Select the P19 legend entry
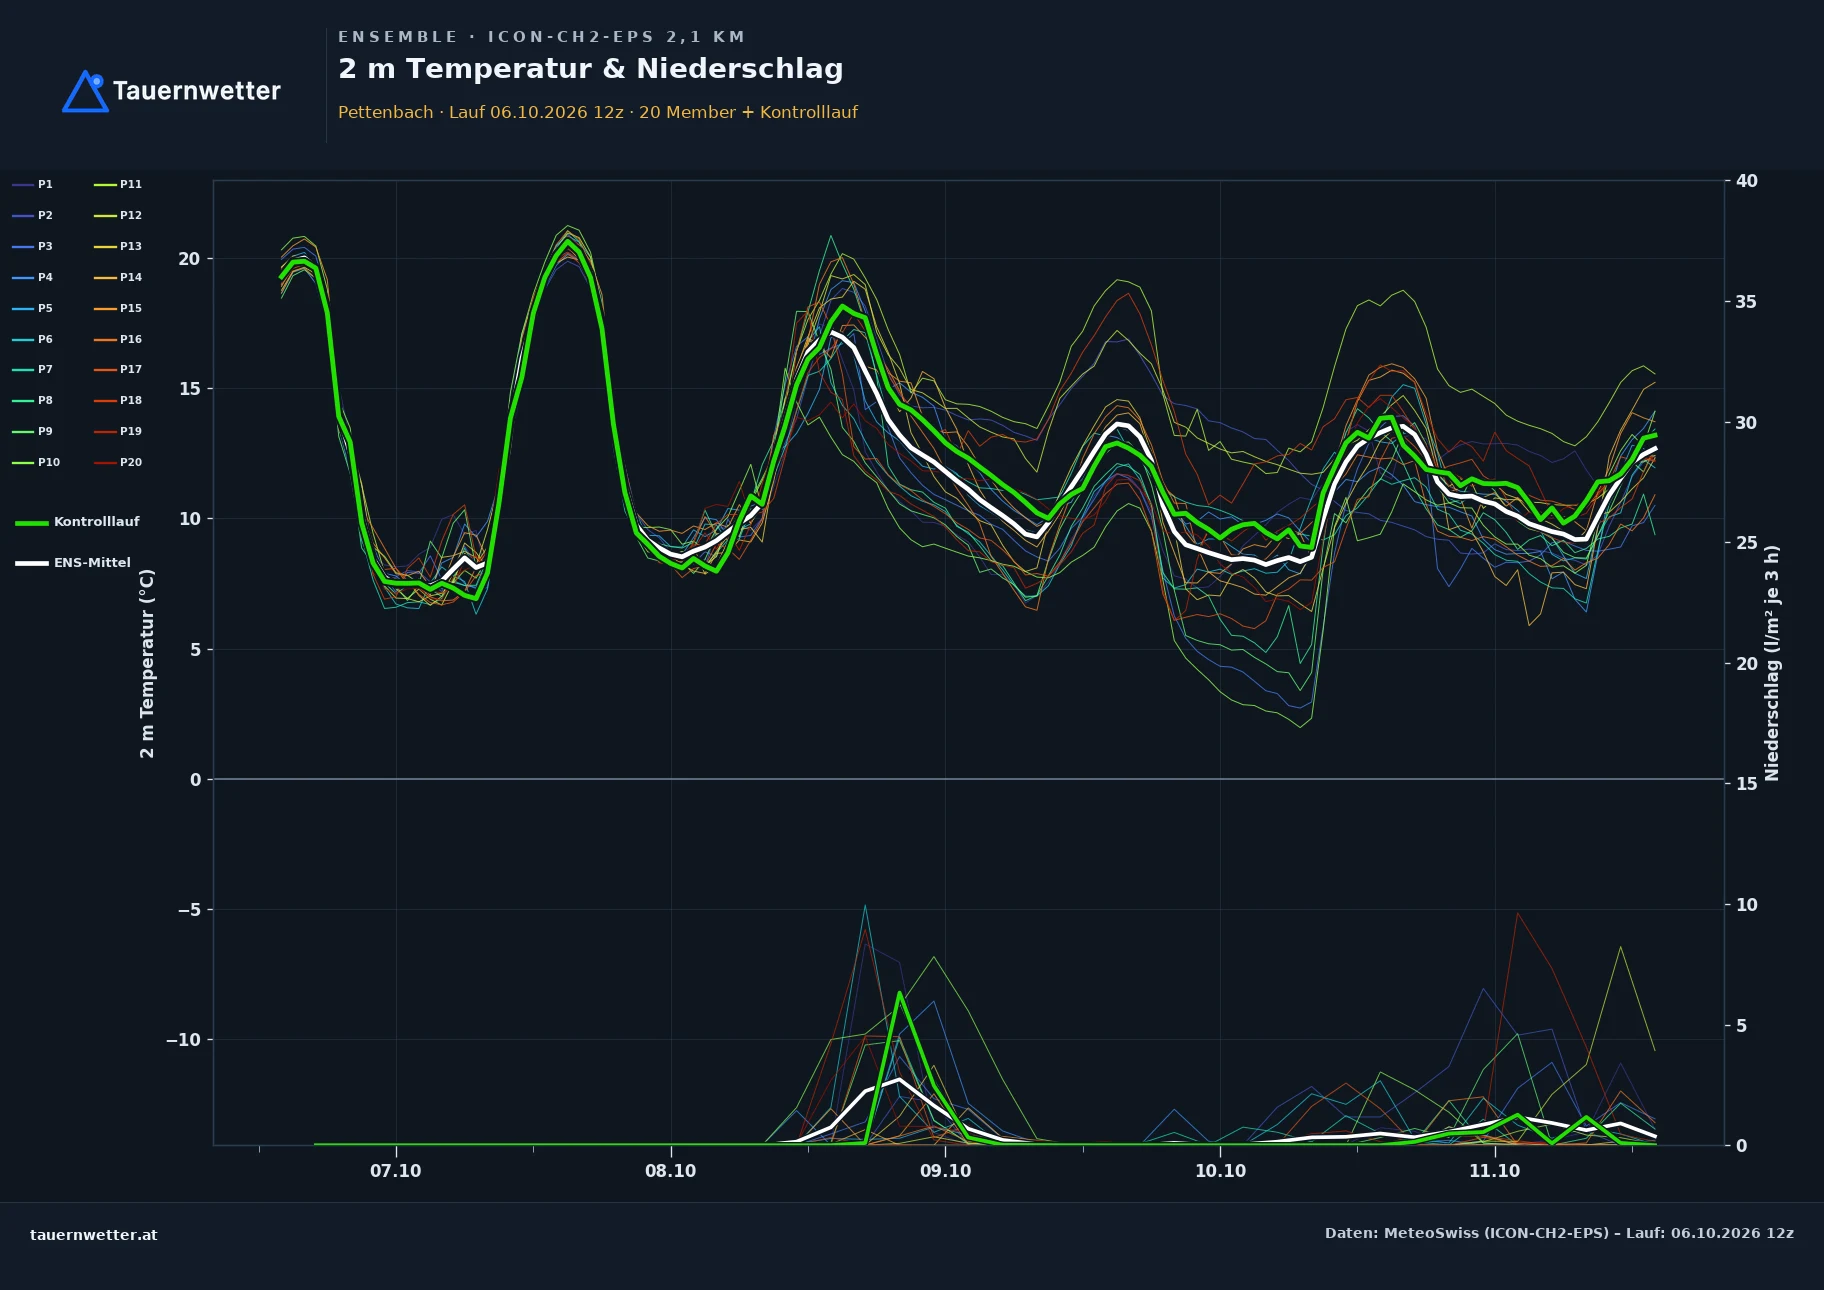This screenshot has width=1824, height=1290. pyautogui.click(x=118, y=431)
